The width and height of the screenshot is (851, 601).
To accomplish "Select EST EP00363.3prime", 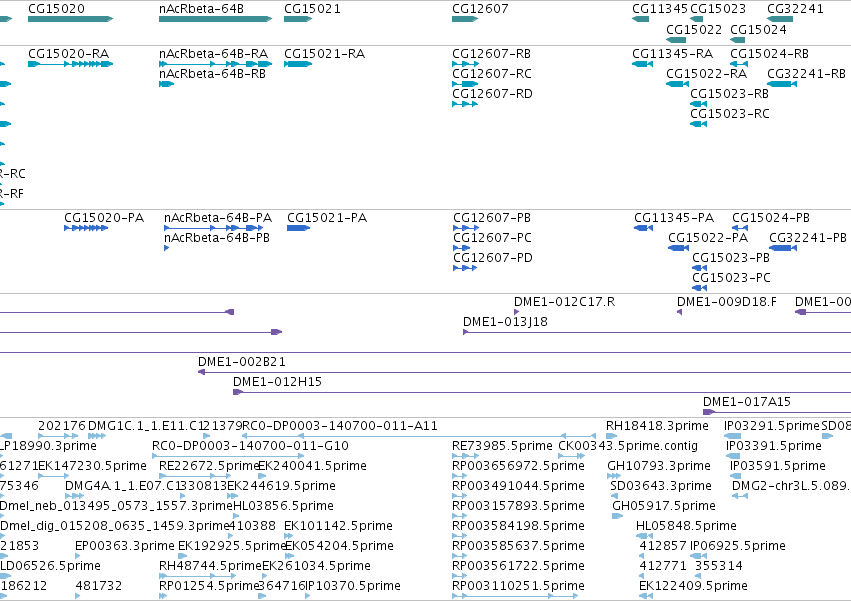I will point(78,556).
